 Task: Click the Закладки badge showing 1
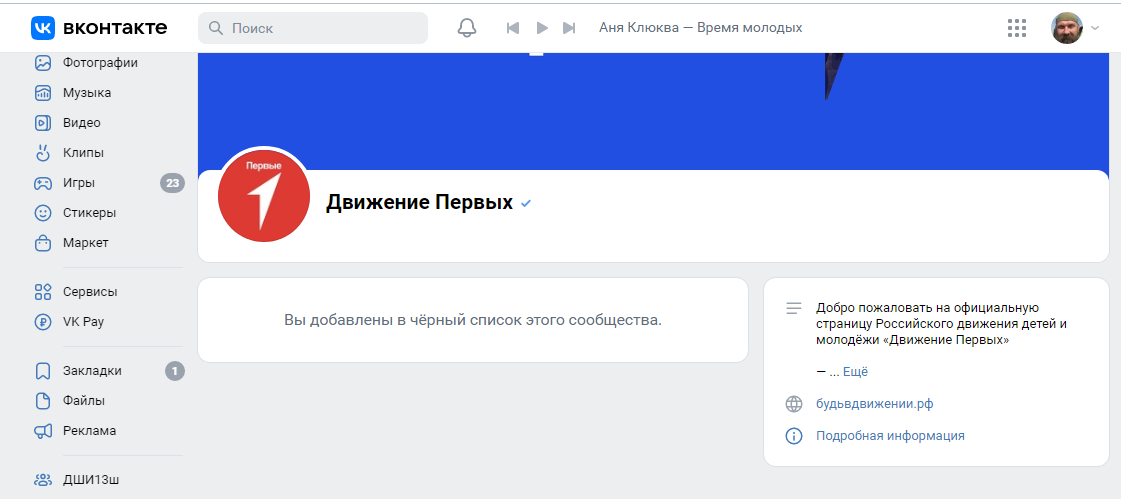pos(175,371)
